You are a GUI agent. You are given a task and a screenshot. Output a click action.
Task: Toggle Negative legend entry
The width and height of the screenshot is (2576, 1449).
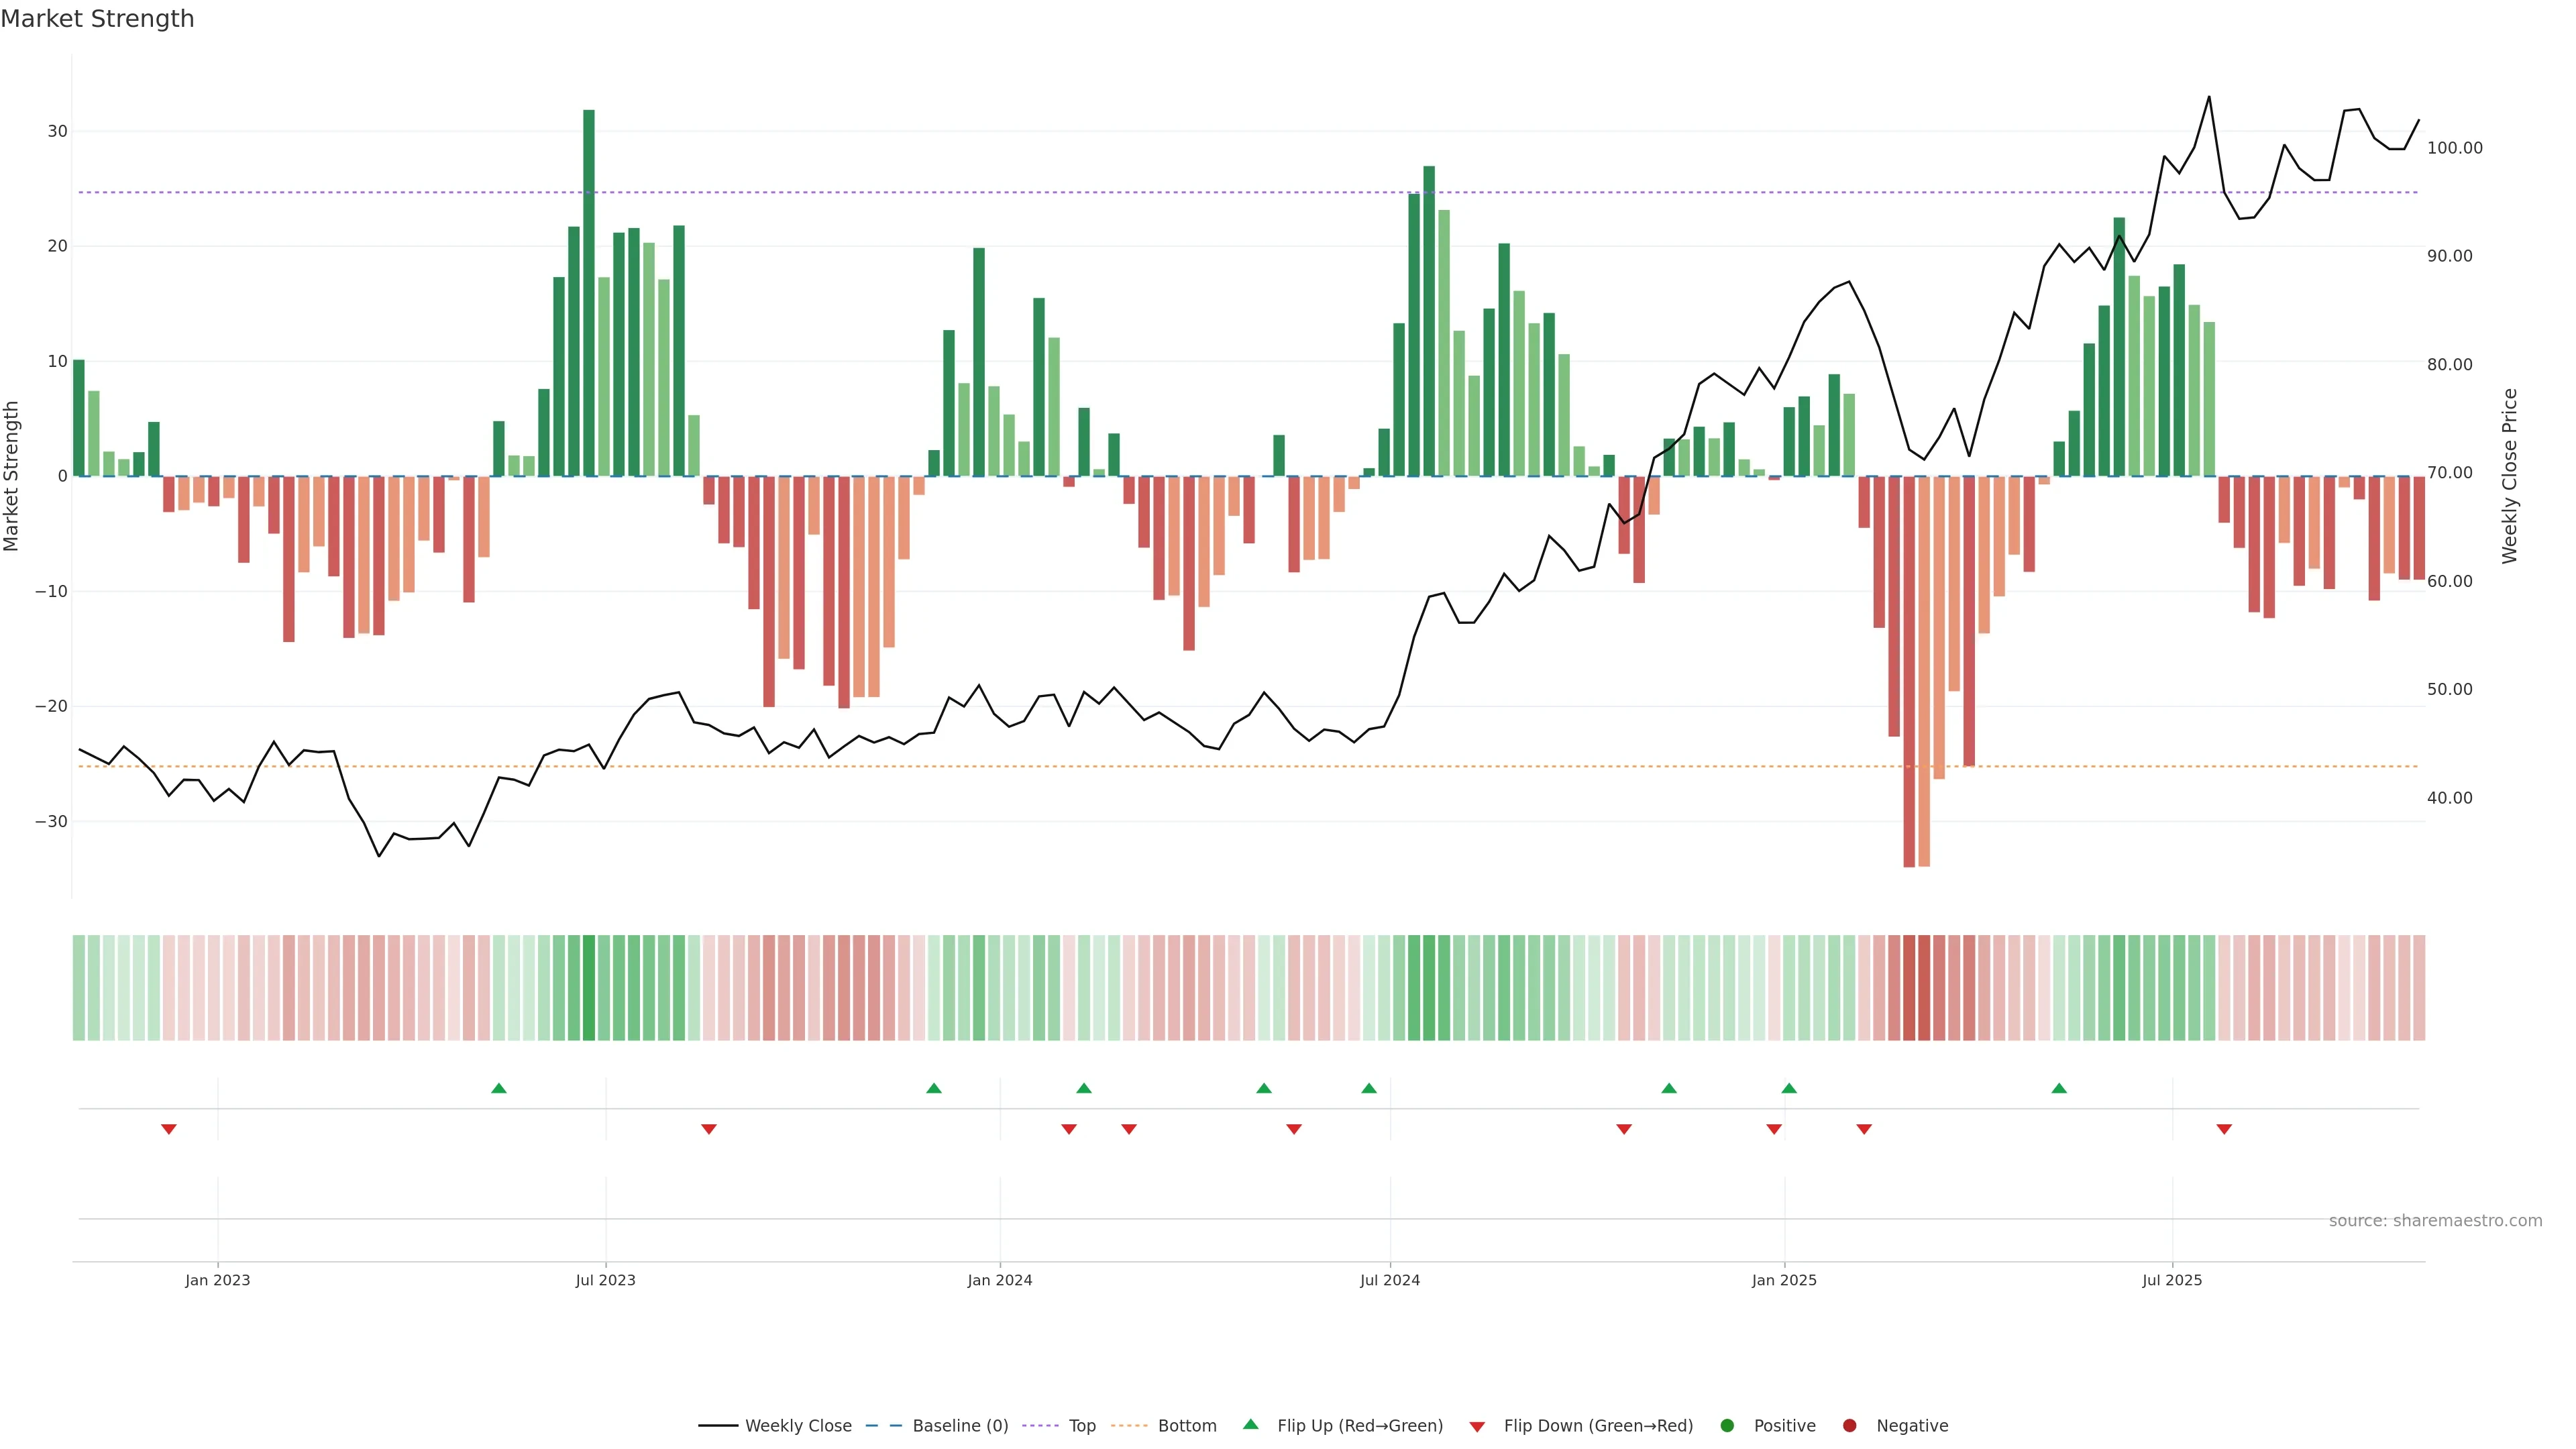[1911, 1426]
